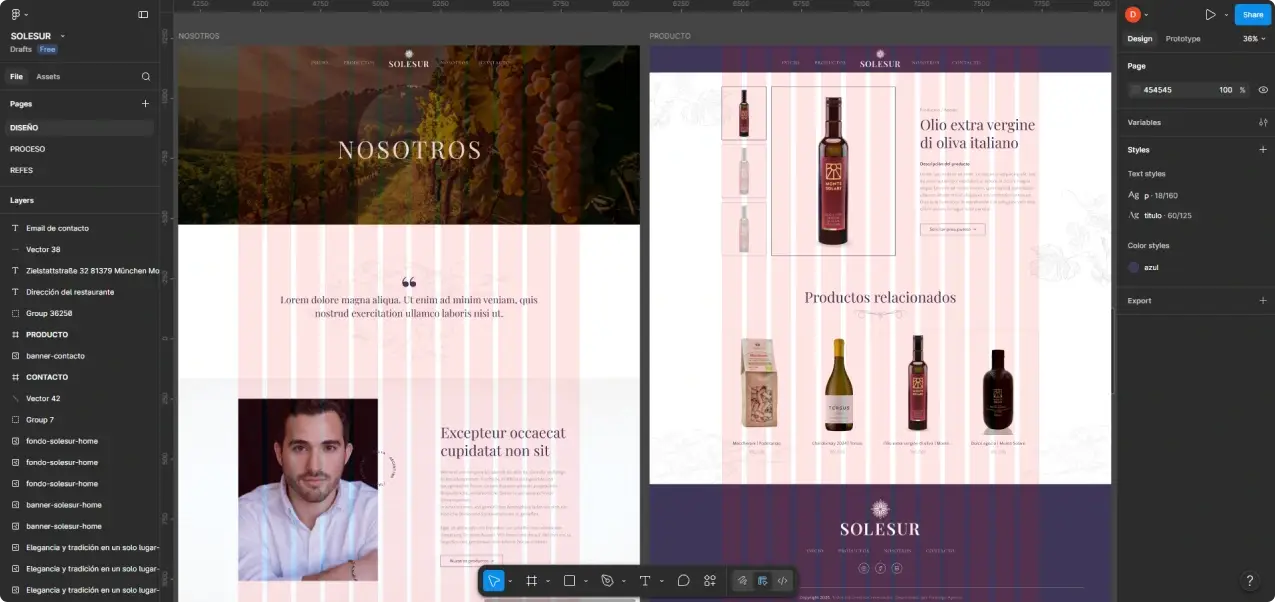
Task: Expand the SOLESUR file name menu
Action: pyautogui.click(x=37, y=36)
